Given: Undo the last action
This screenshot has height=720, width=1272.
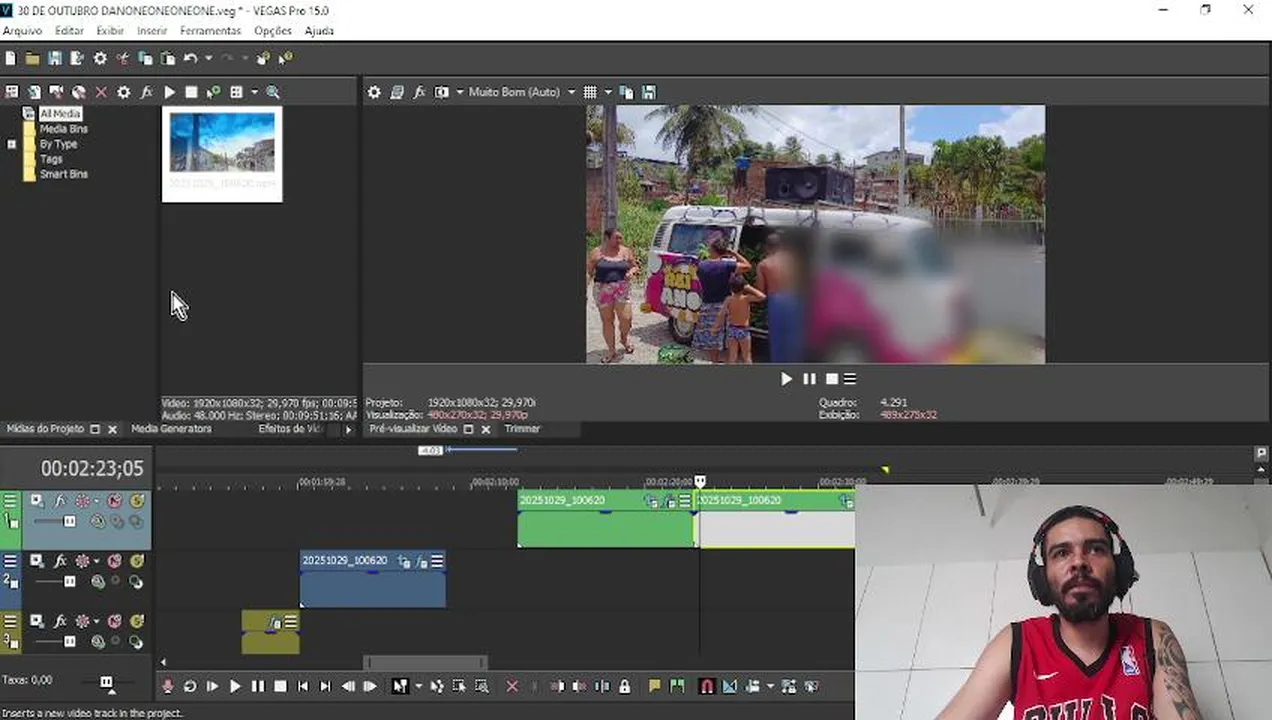Looking at the screenshot, I should [190, 59].
